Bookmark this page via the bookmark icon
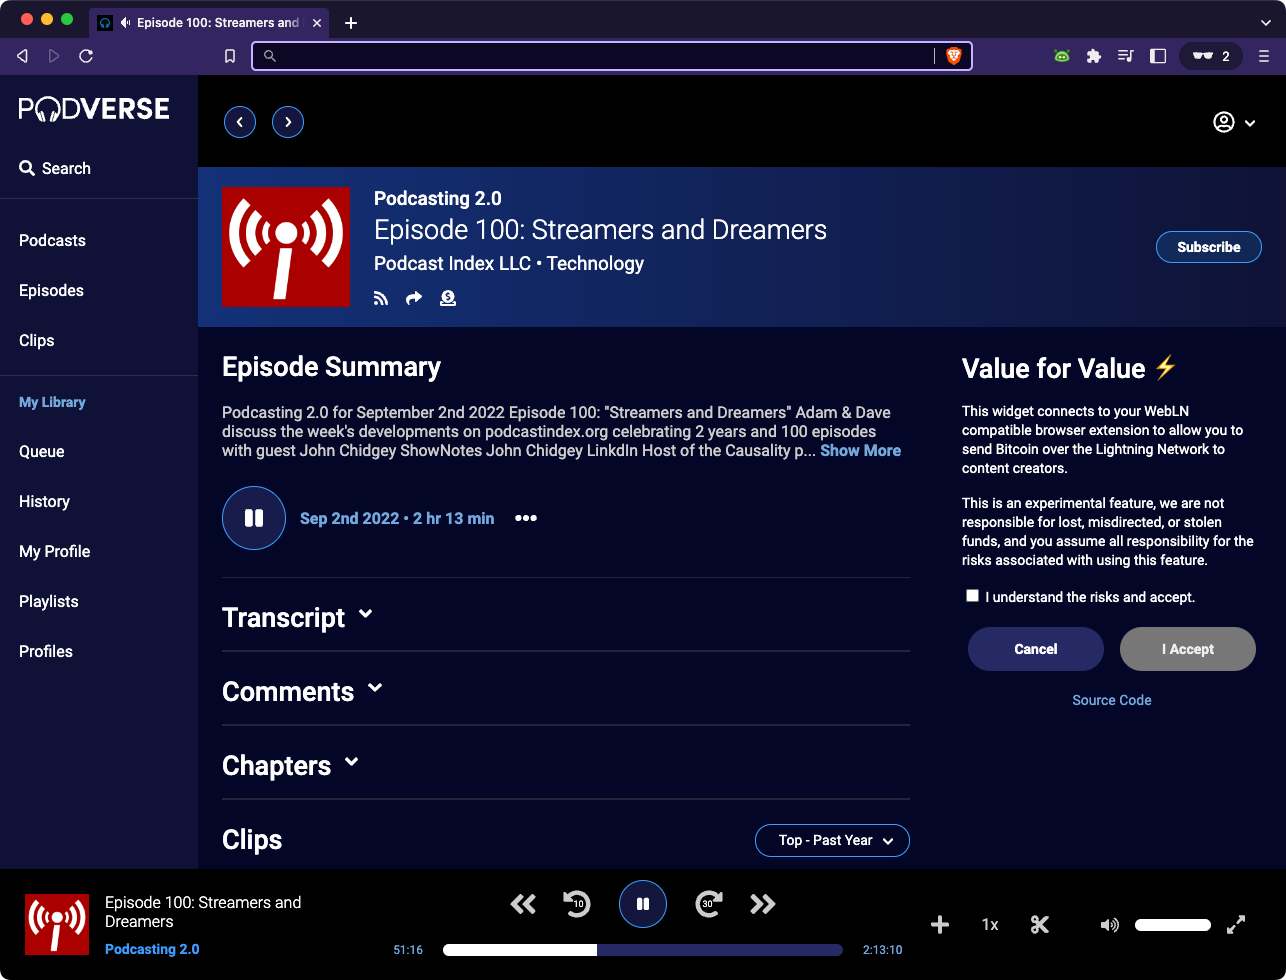Image resolution: width=1286 pixels, height=980 pixels. tap(230, 56)
